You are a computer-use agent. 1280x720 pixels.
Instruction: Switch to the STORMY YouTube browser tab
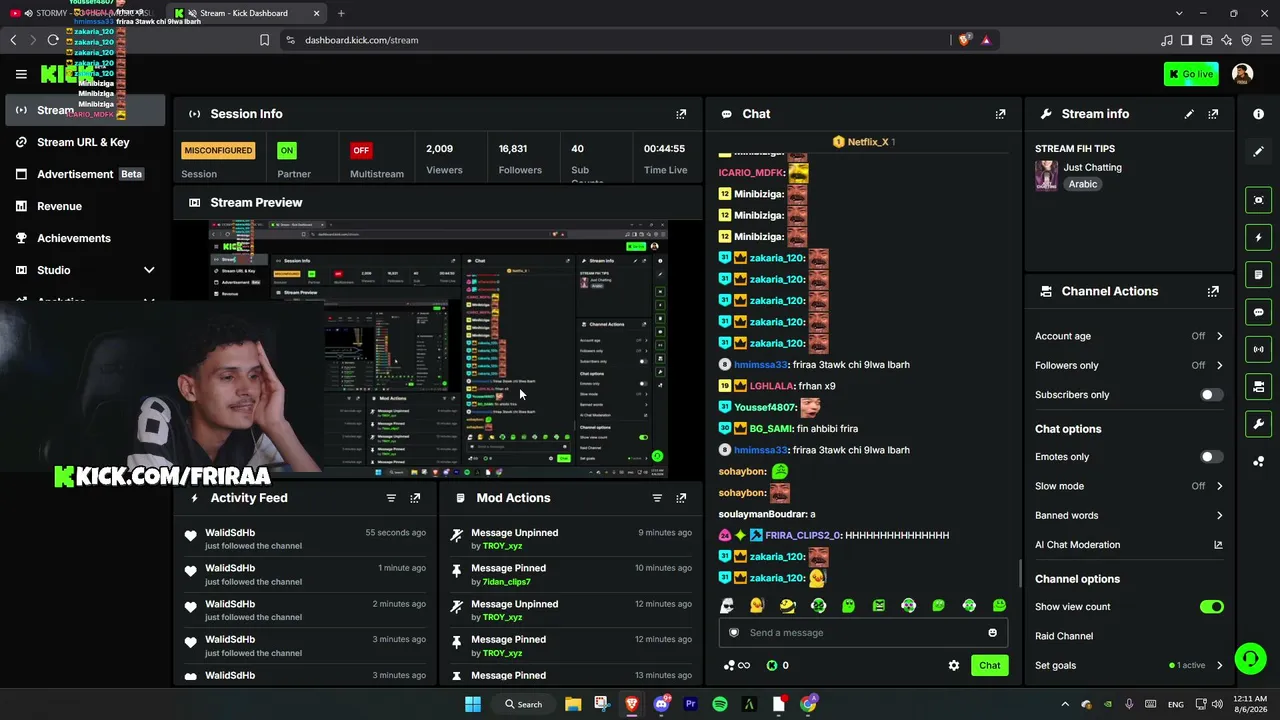[80, 13]
